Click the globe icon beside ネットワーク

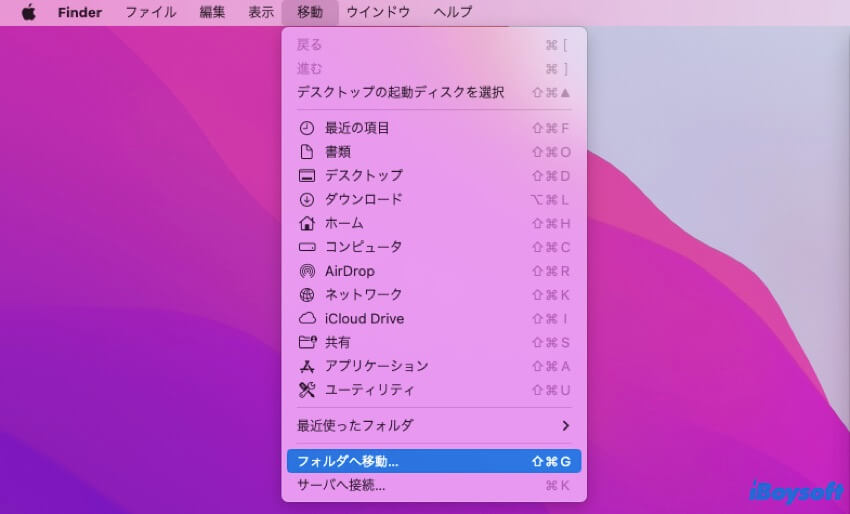tap(307, 294)
